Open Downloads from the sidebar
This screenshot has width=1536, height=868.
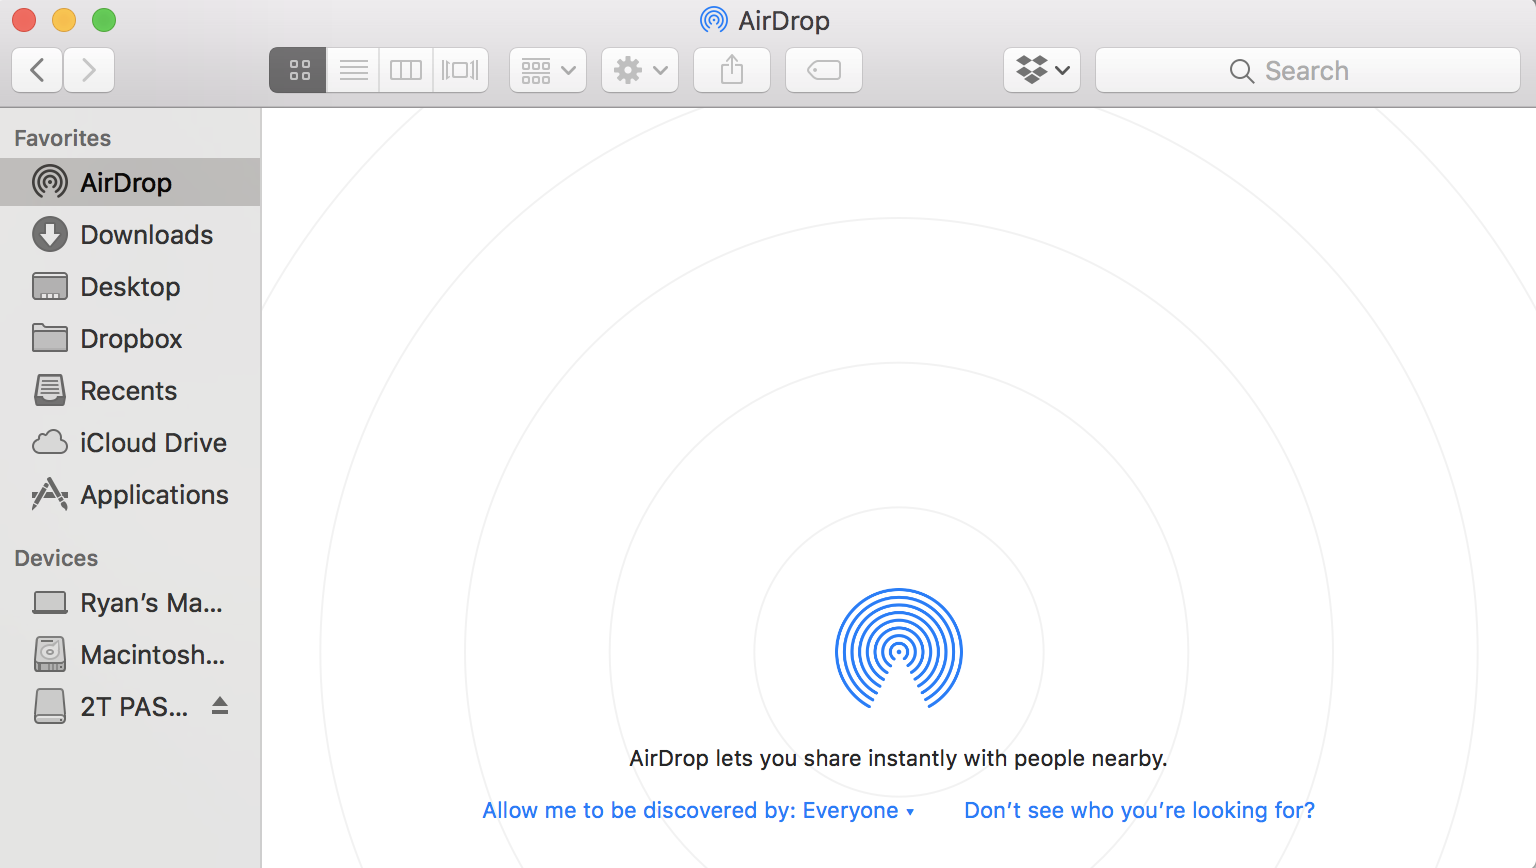(130, 234)
